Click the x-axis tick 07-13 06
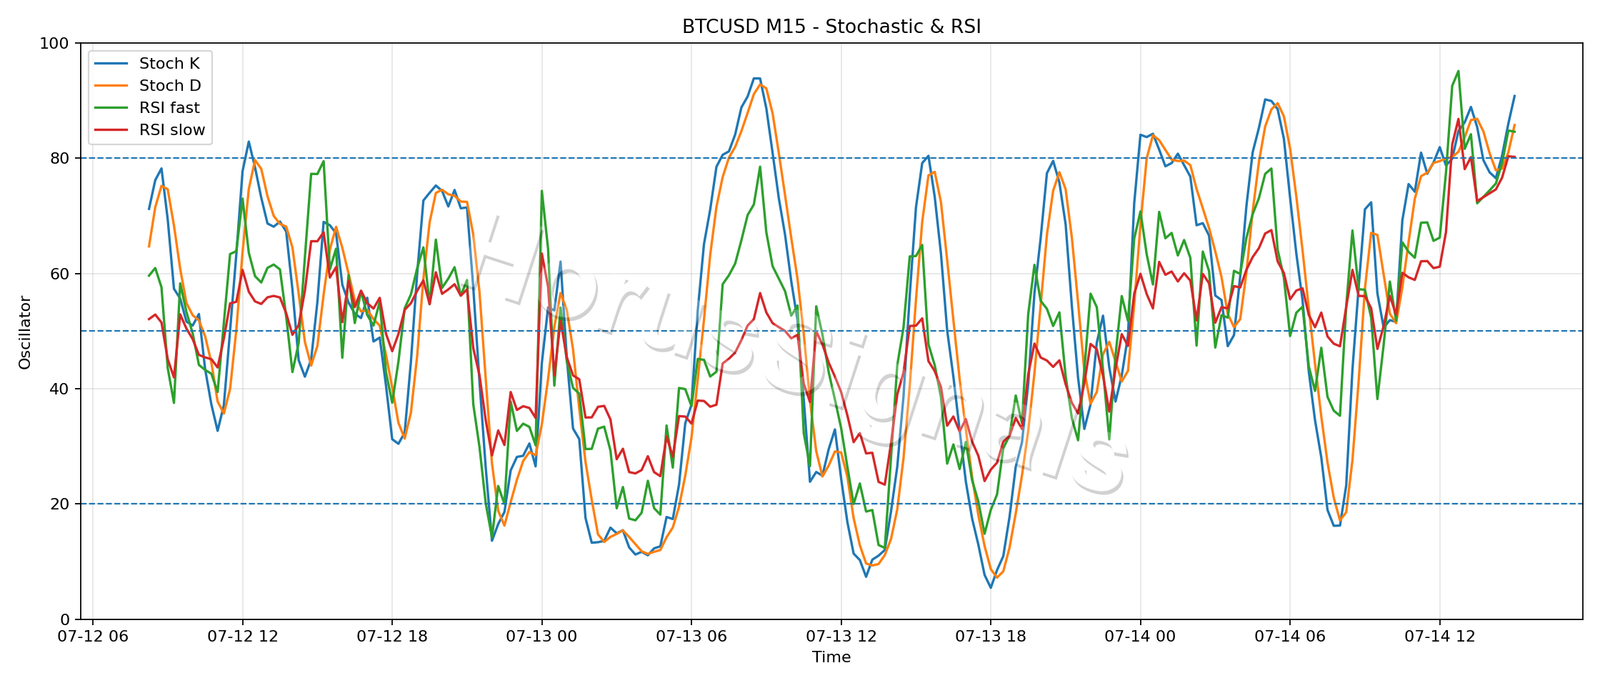 (691, 637)
